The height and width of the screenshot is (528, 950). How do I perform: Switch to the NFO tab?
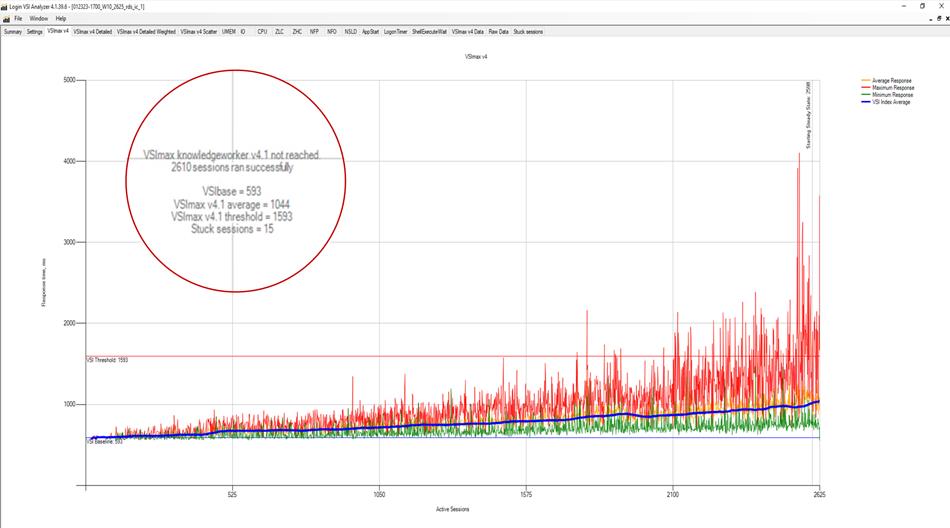point(331,32)
